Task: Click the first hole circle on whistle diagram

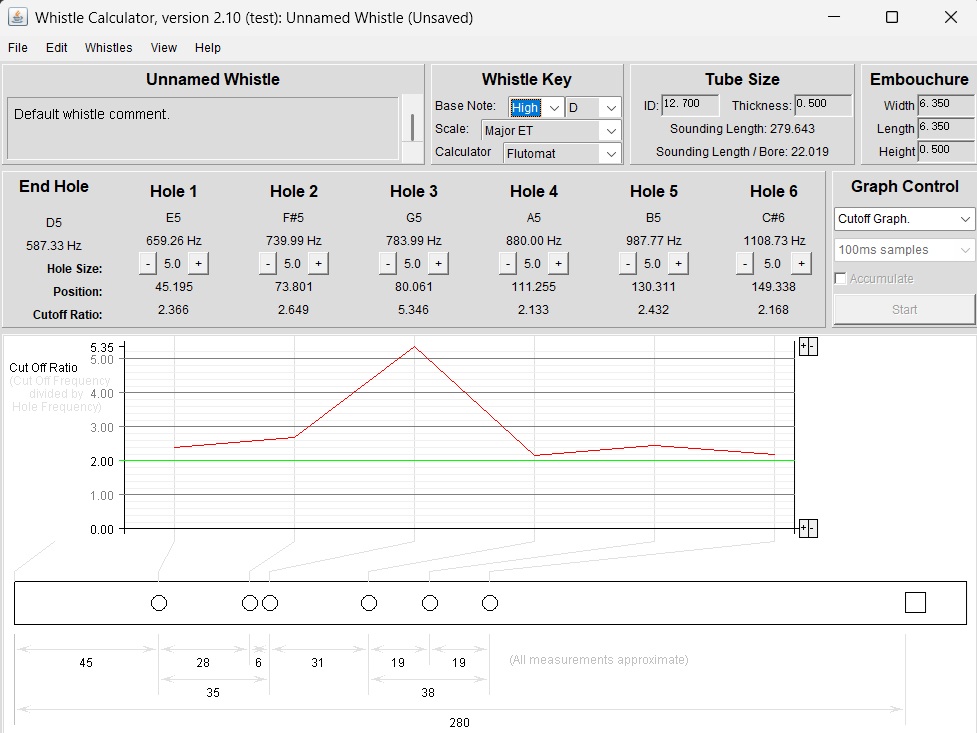Action: click(x=158, y=603)
